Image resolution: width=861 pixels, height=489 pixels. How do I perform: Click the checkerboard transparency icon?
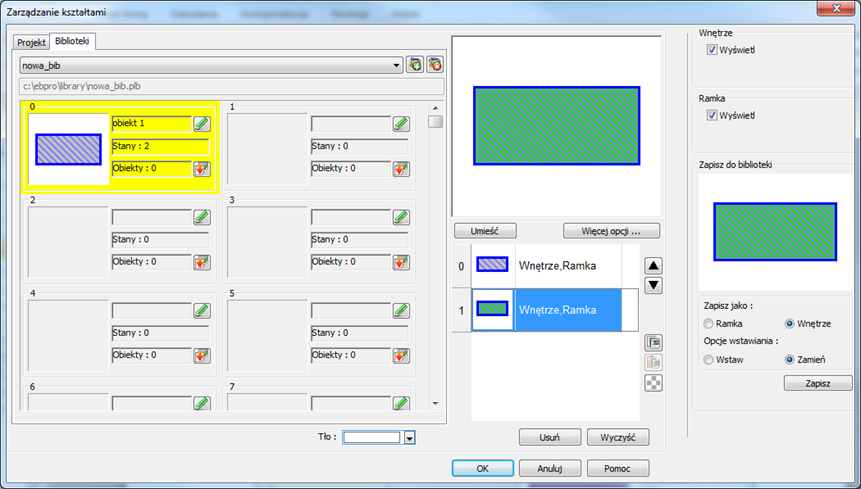(x=653, y=383)
